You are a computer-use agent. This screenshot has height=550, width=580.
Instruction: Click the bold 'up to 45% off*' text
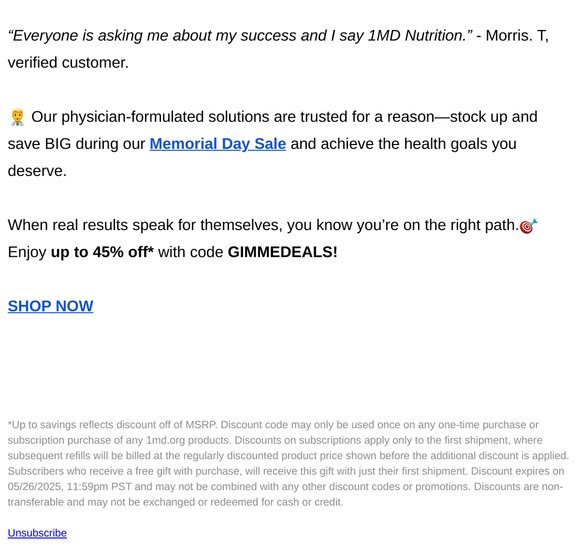click(x=102, y=252)
